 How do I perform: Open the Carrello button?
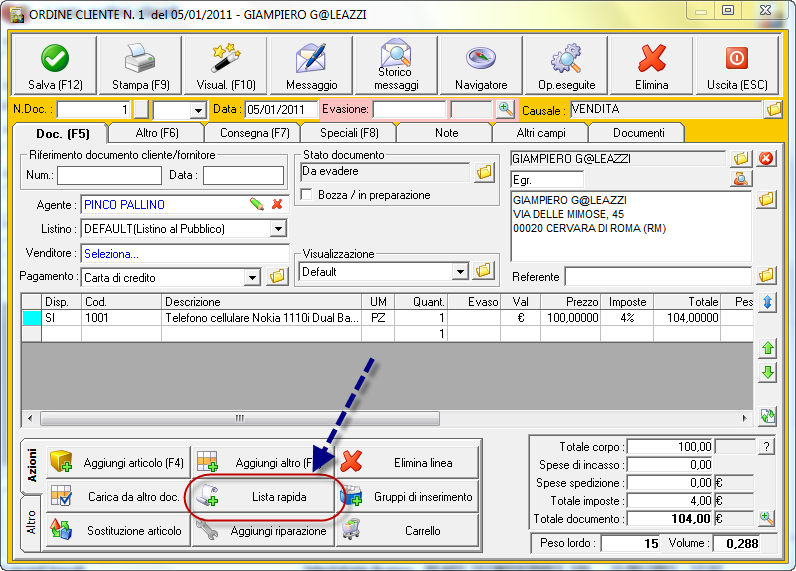tap(408, 530)
